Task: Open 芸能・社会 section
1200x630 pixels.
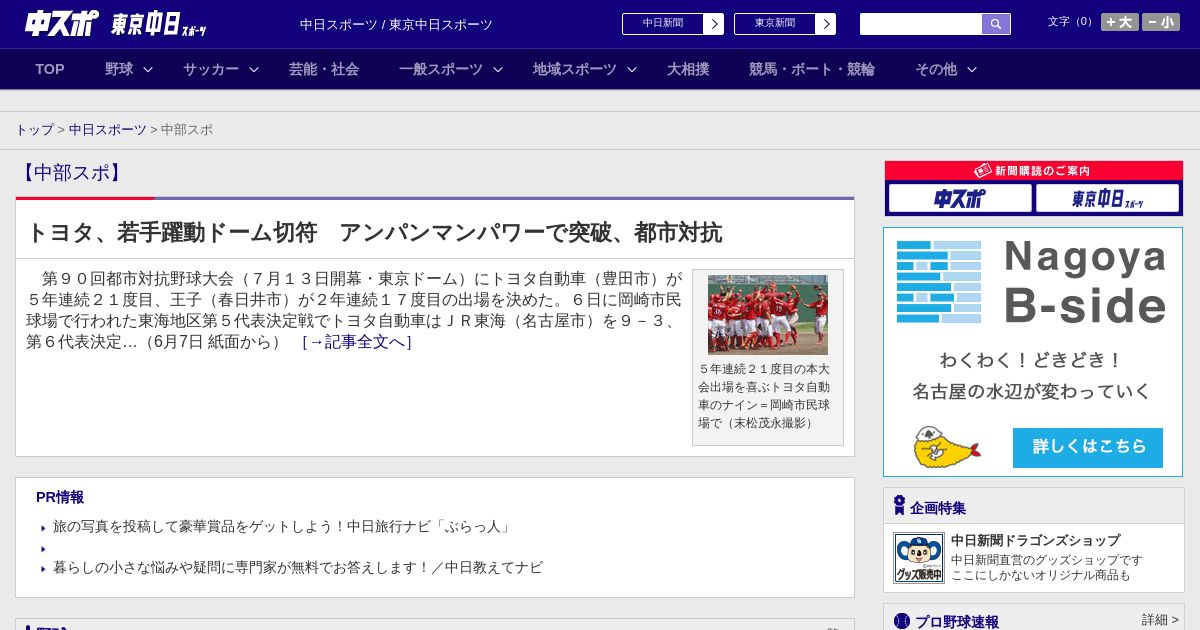Action: click(x=324, y=69)
